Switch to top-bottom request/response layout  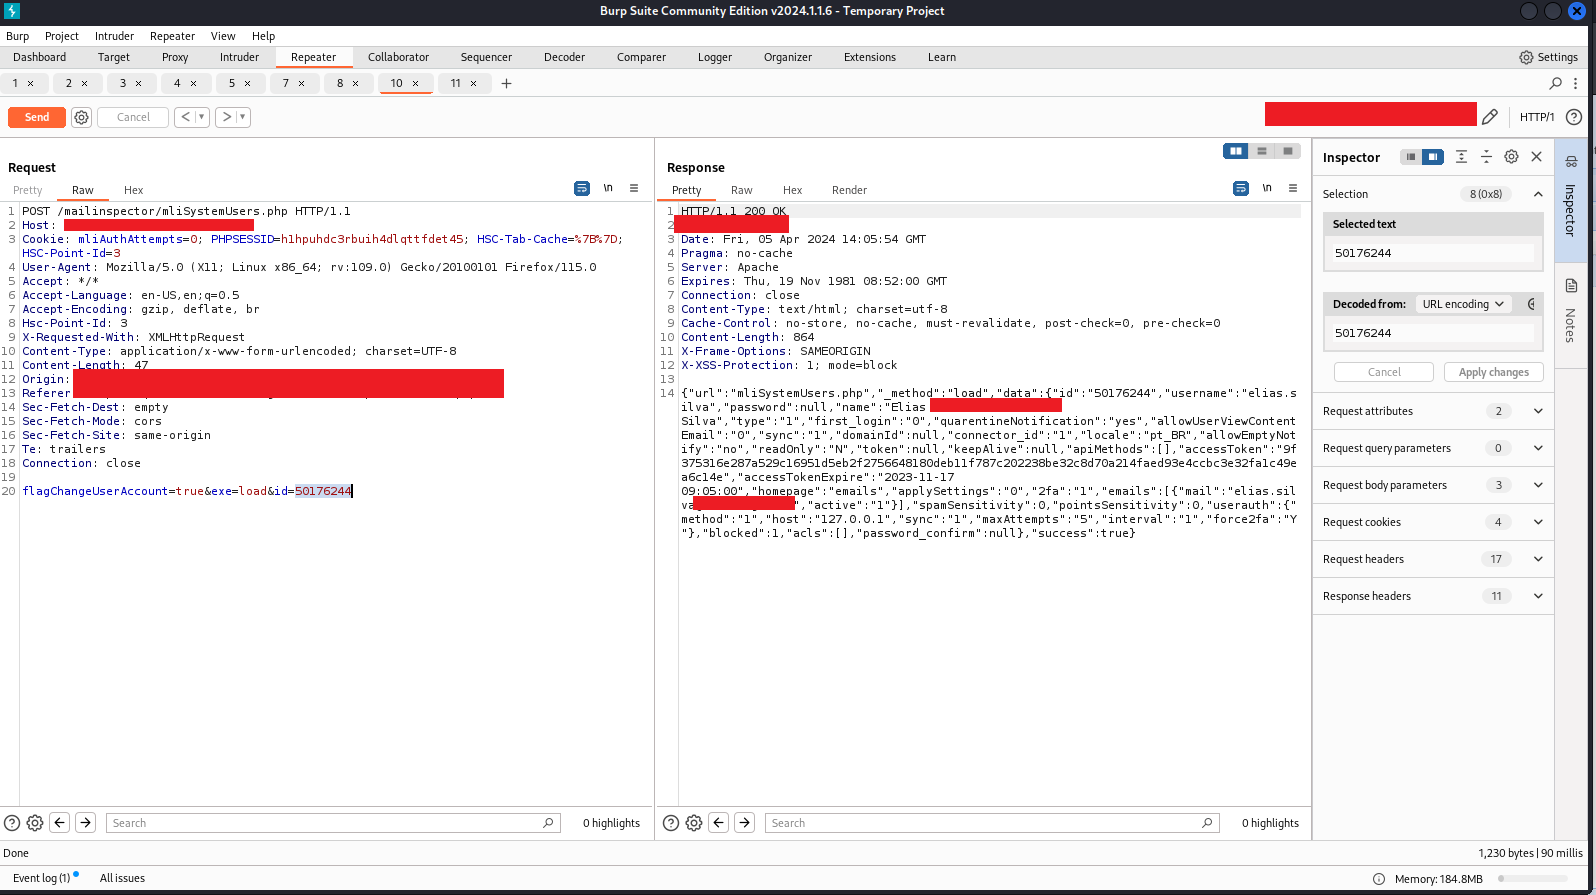1262,151
